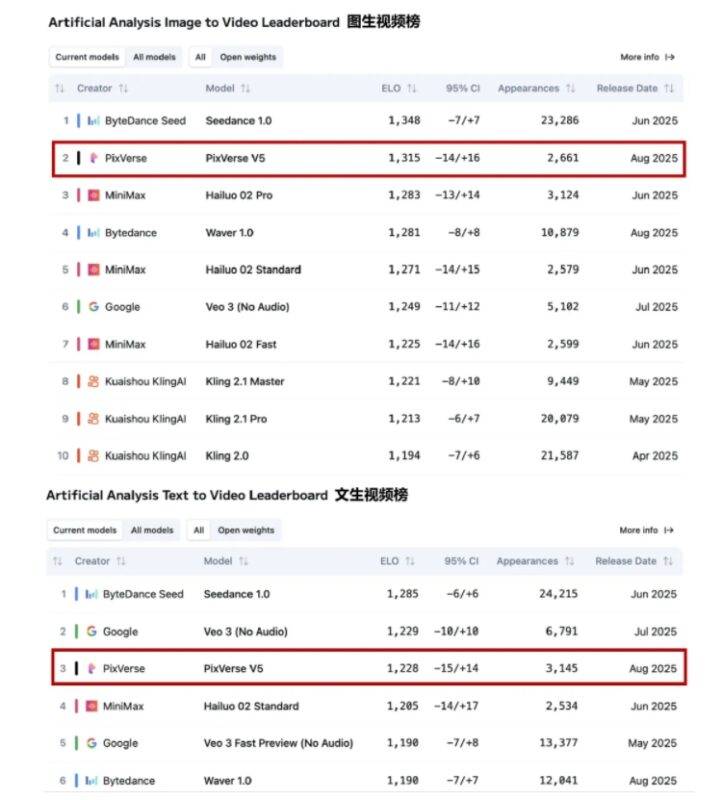Click KlingAI logo beside Kling 2.1 Master

[93, 381]
